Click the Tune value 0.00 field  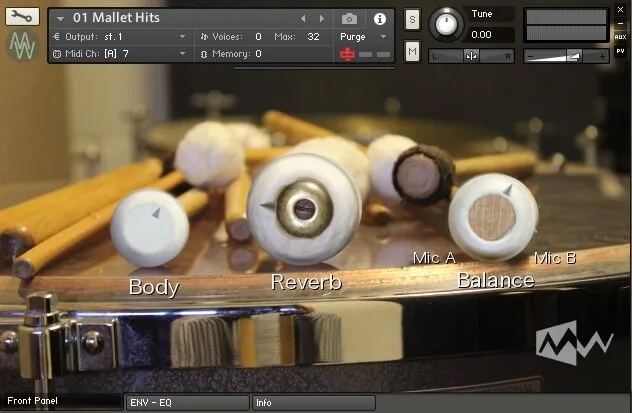[491, 35]
